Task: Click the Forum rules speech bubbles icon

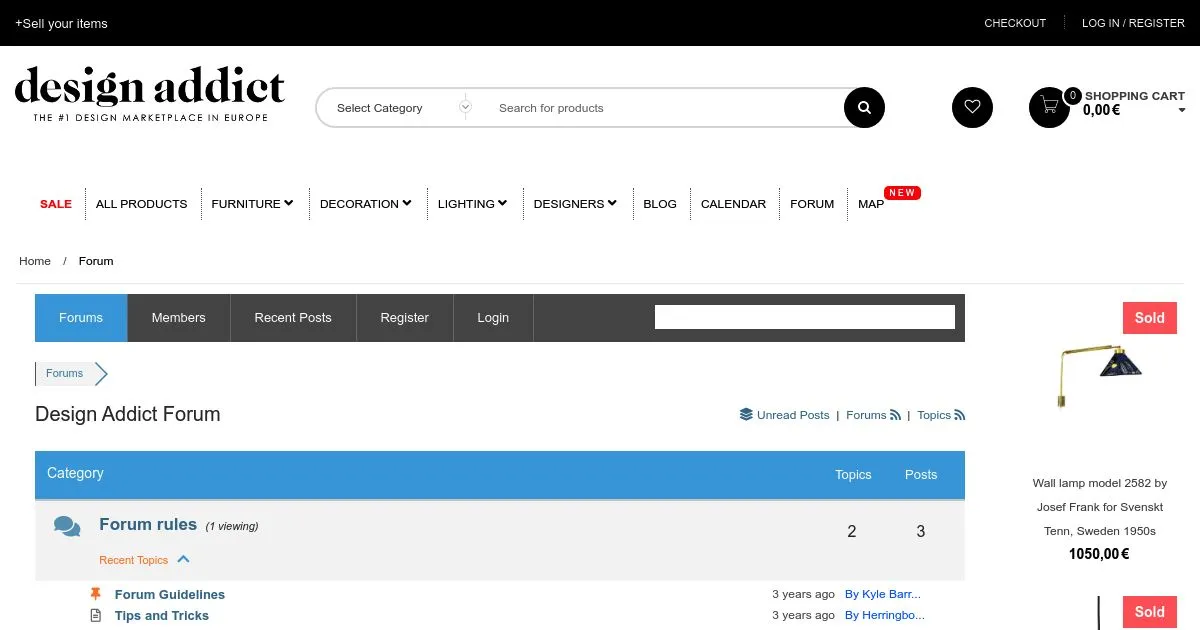Action: (x=67, y=526)
